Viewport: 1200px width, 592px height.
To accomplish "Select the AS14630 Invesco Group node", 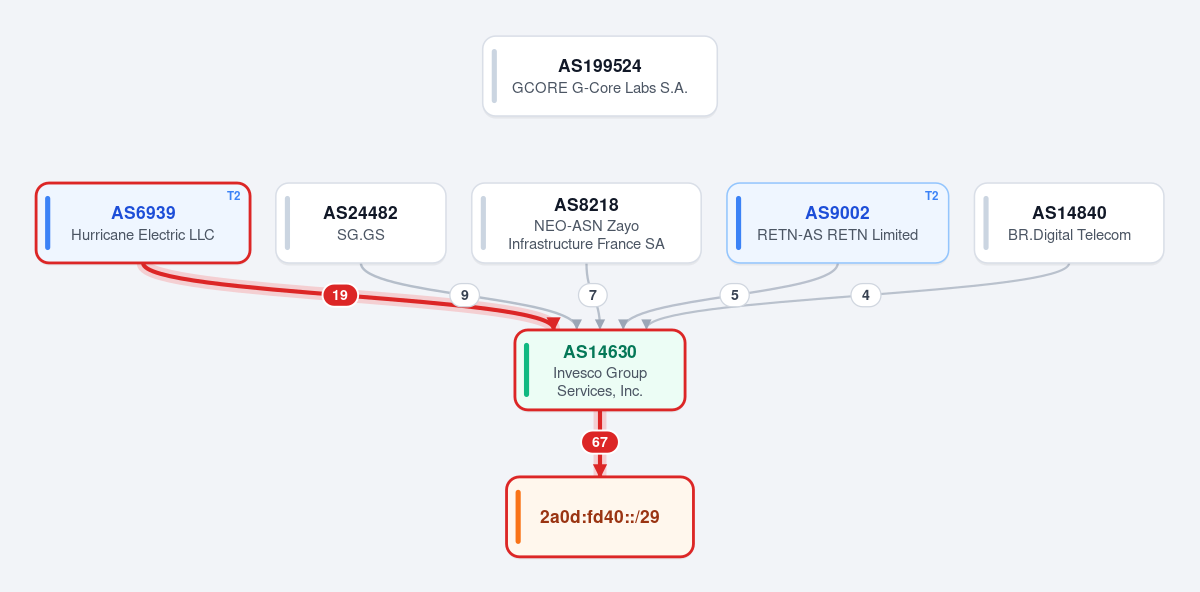I will tap(600, 370).
